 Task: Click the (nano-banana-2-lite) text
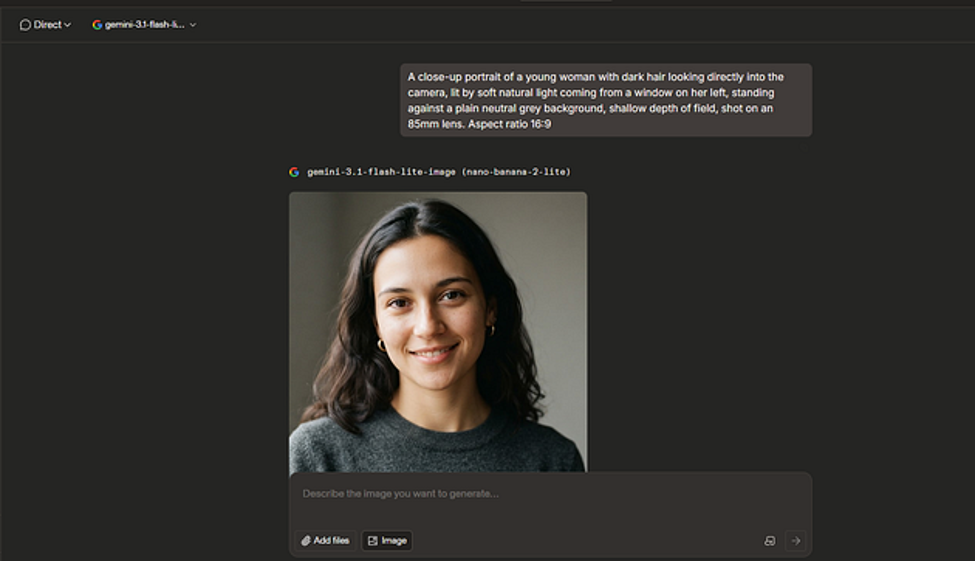point(516,172)
